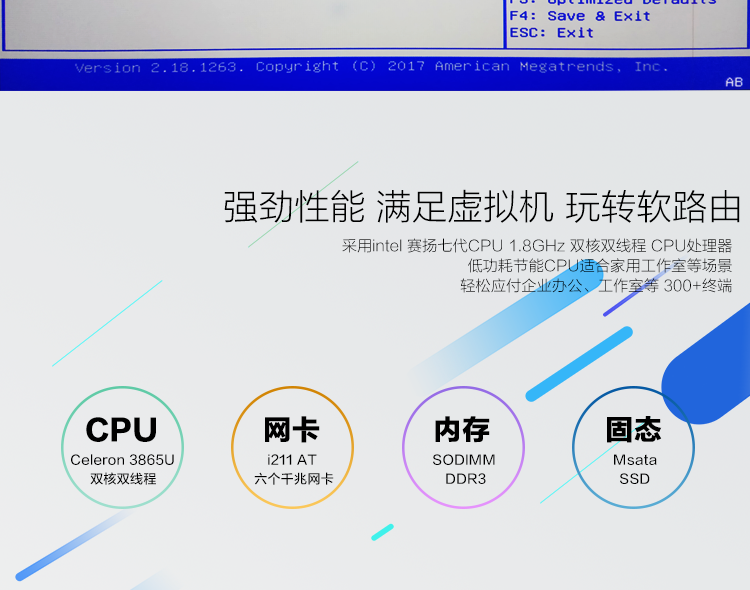Click the 内存 SODIMM DDR3 circle badge

click(x=463, y=447)
